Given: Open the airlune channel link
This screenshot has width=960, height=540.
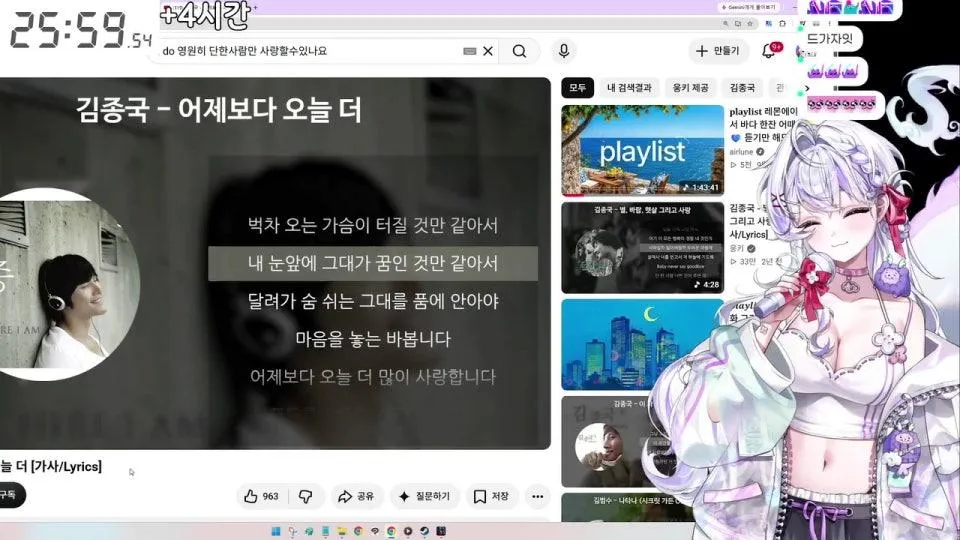Looking at the screenshot, I should pos(741,152).
